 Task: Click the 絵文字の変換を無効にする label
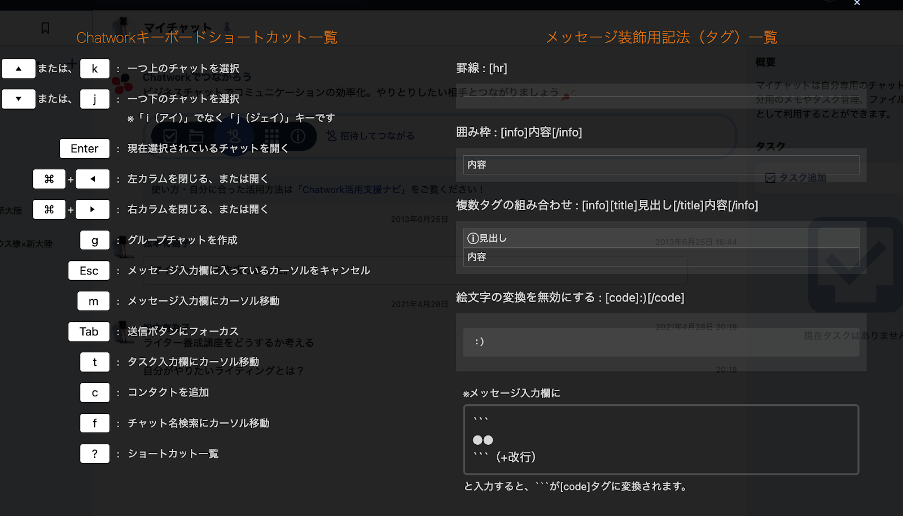(x=570, y=297)
